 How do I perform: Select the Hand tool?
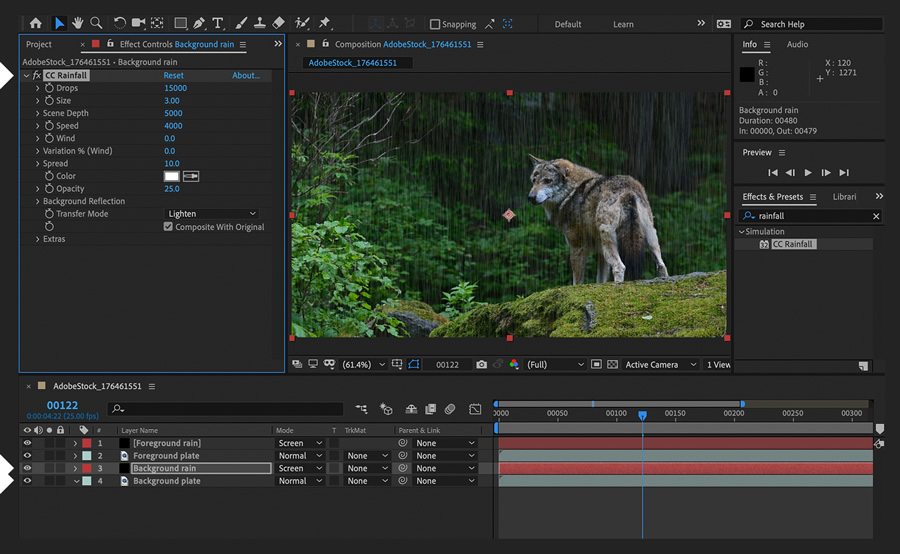(77, 23)
